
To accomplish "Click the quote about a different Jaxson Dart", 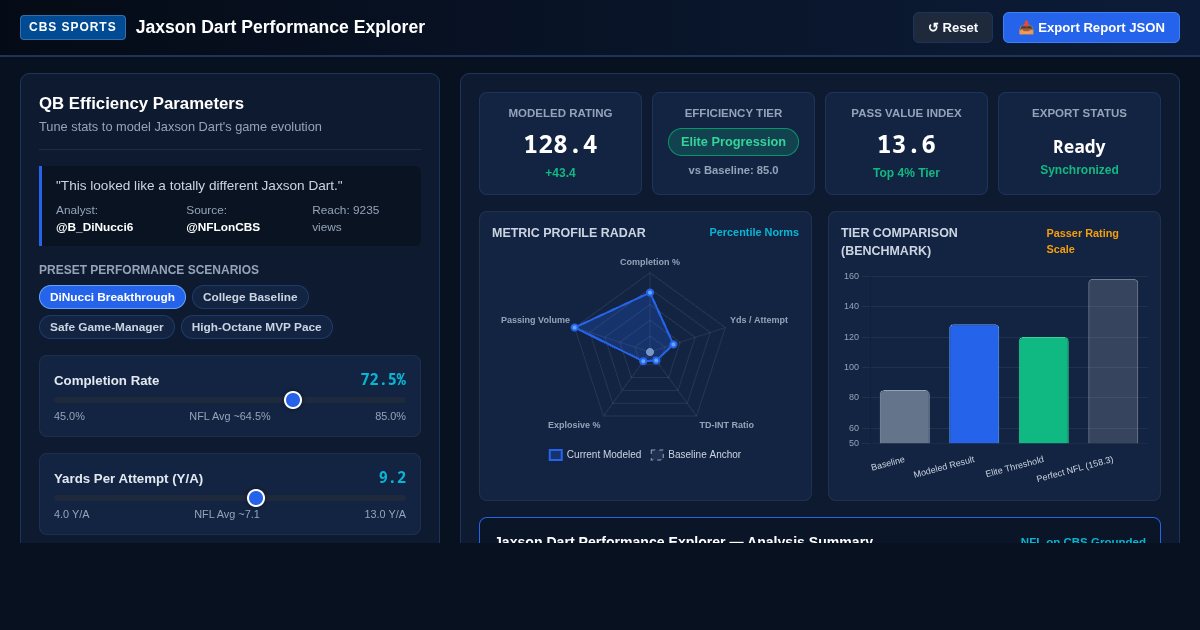I will (199, 185).
